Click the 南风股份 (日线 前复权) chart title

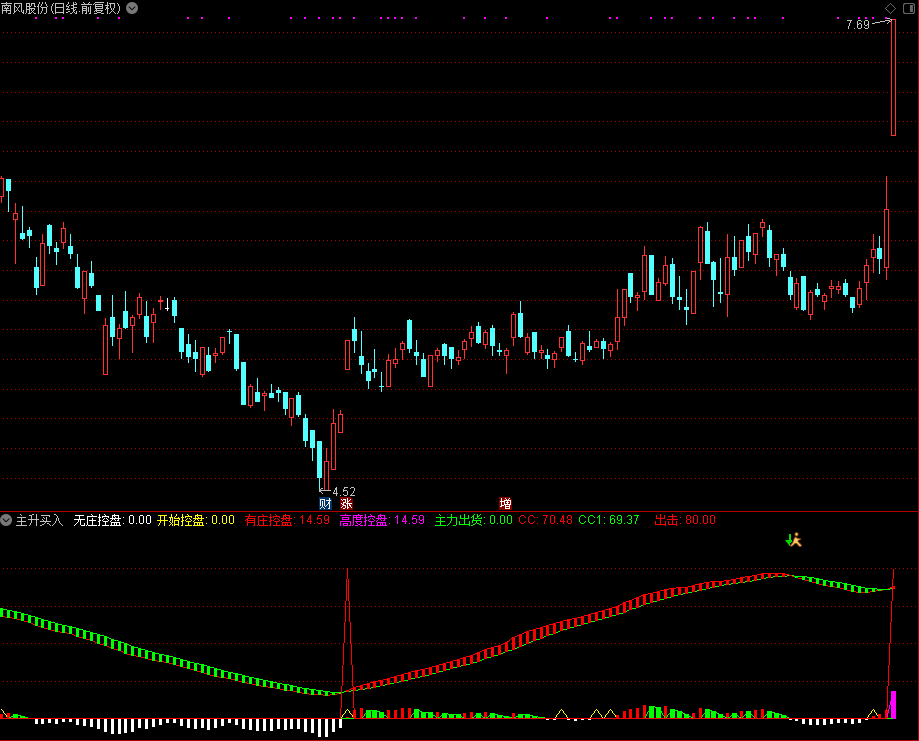(62, 8)
